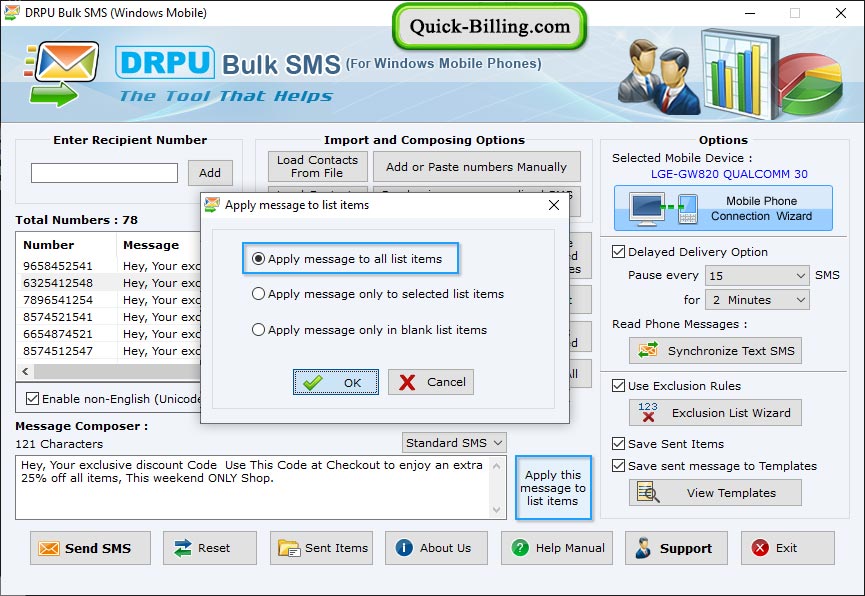Open View Templates

point(716,493)
